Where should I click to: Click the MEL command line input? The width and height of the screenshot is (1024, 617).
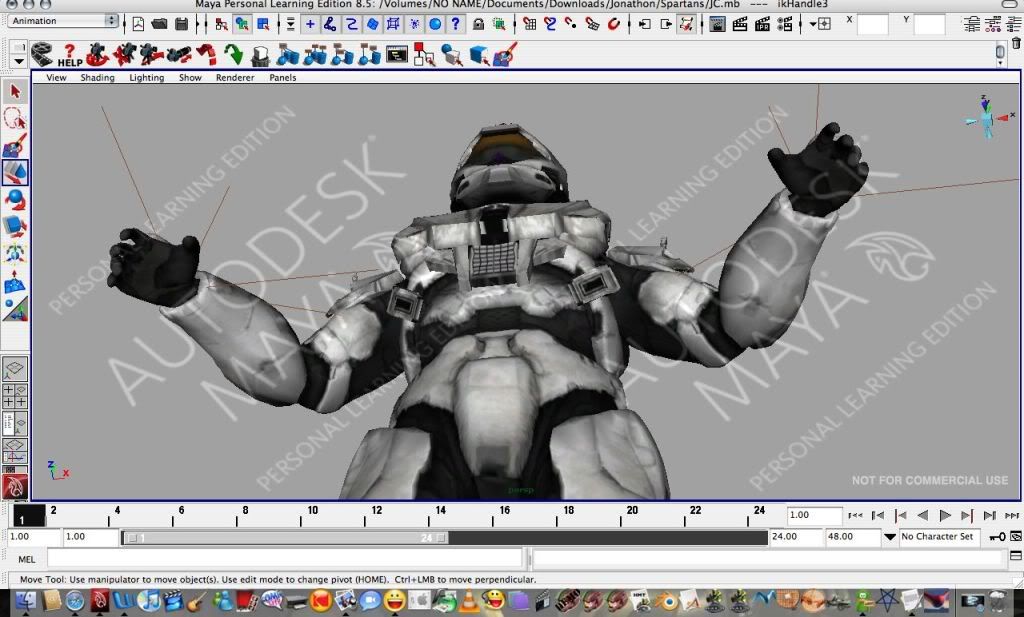coord(285,559)
